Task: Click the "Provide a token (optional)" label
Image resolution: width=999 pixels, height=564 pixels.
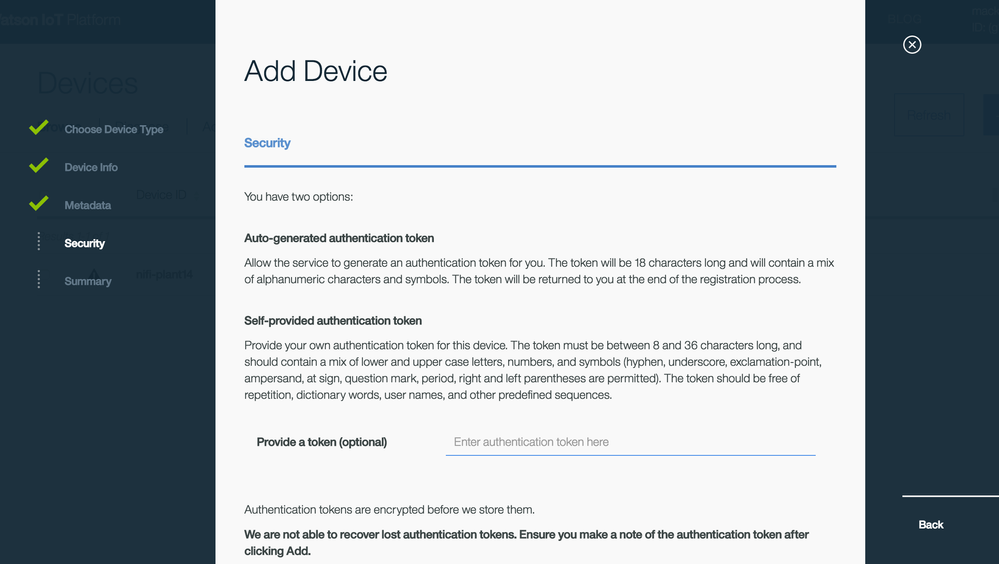Action: click(x=322, y=442)
